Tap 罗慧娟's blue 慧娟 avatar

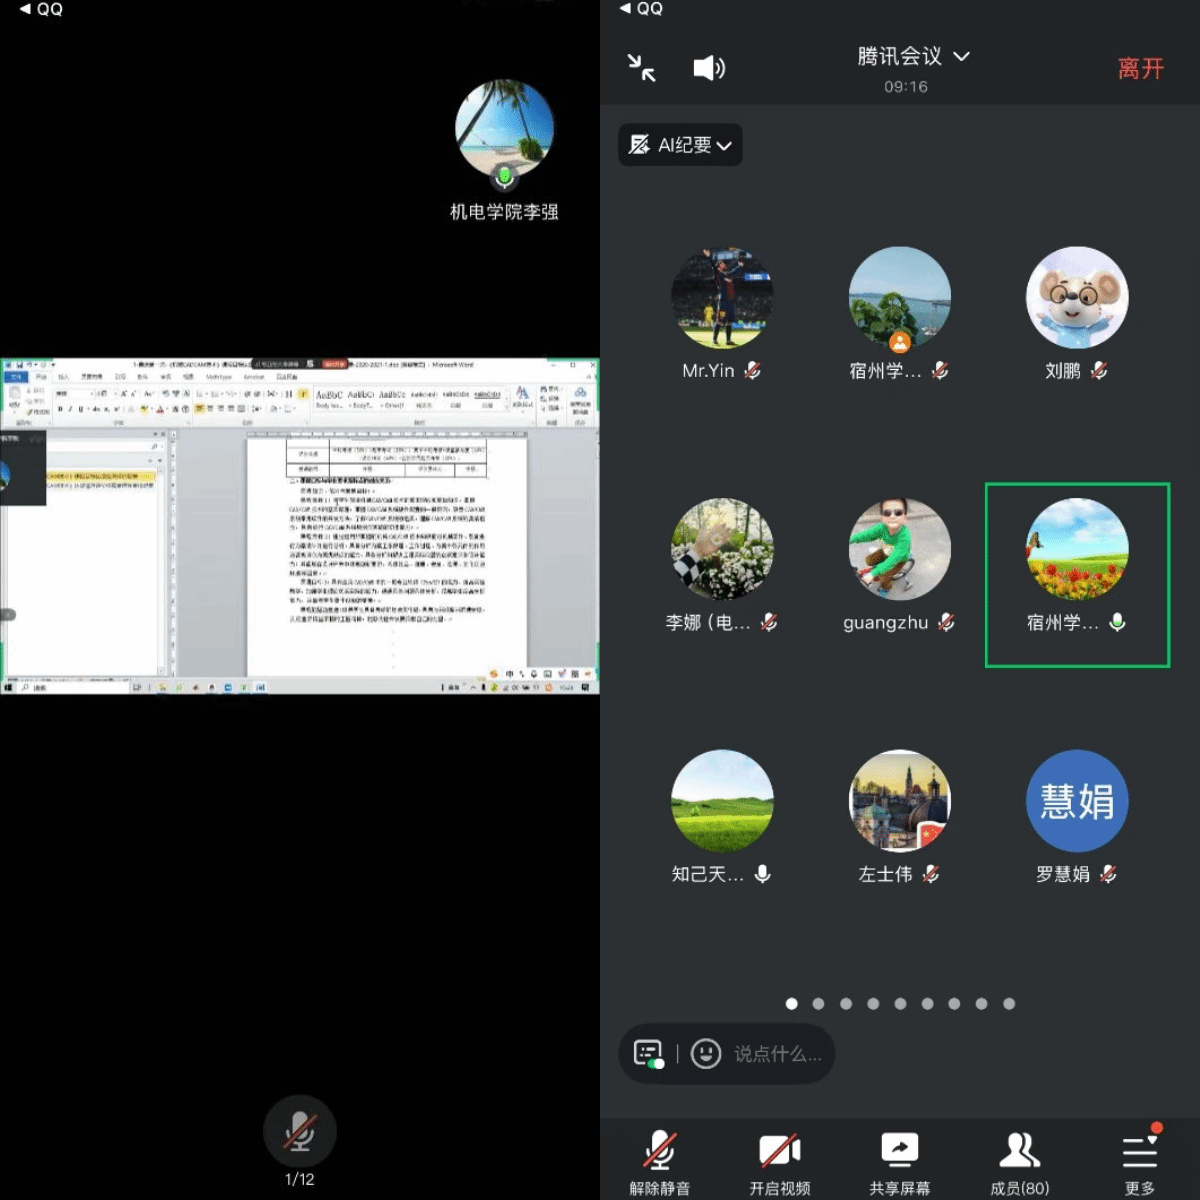pyautogui.click(x=1077, y=801)
